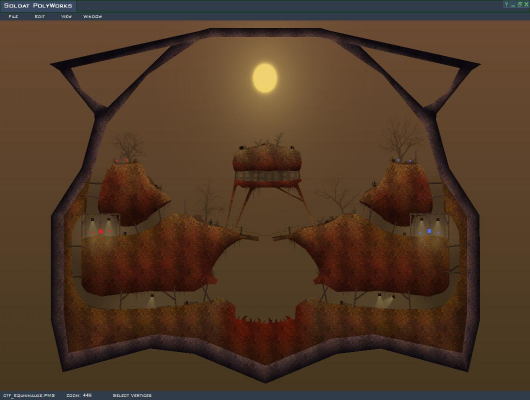Open the File menu
The width and height of the screenshot is (530, 400).
13,16
